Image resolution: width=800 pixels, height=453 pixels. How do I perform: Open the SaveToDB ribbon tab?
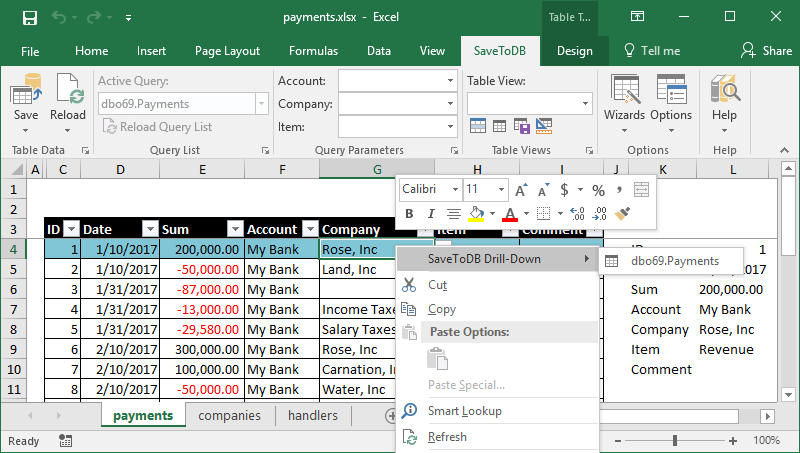pos(499,51)
